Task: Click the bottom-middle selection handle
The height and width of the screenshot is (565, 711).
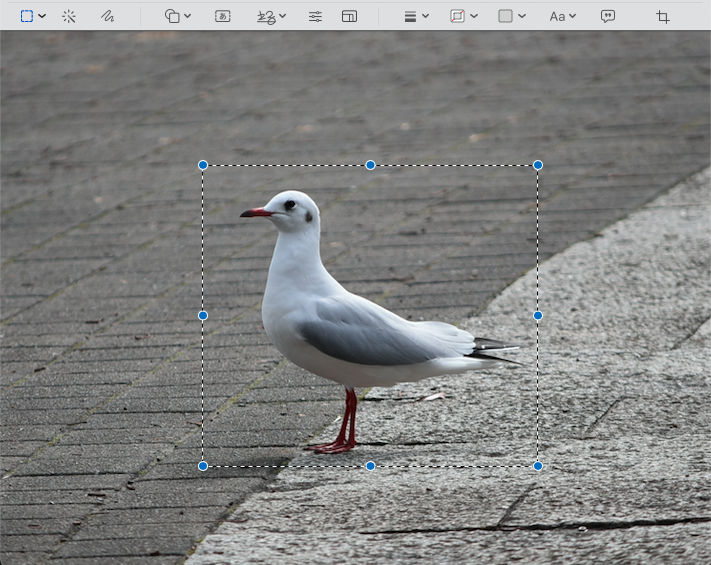Action: 370,466
